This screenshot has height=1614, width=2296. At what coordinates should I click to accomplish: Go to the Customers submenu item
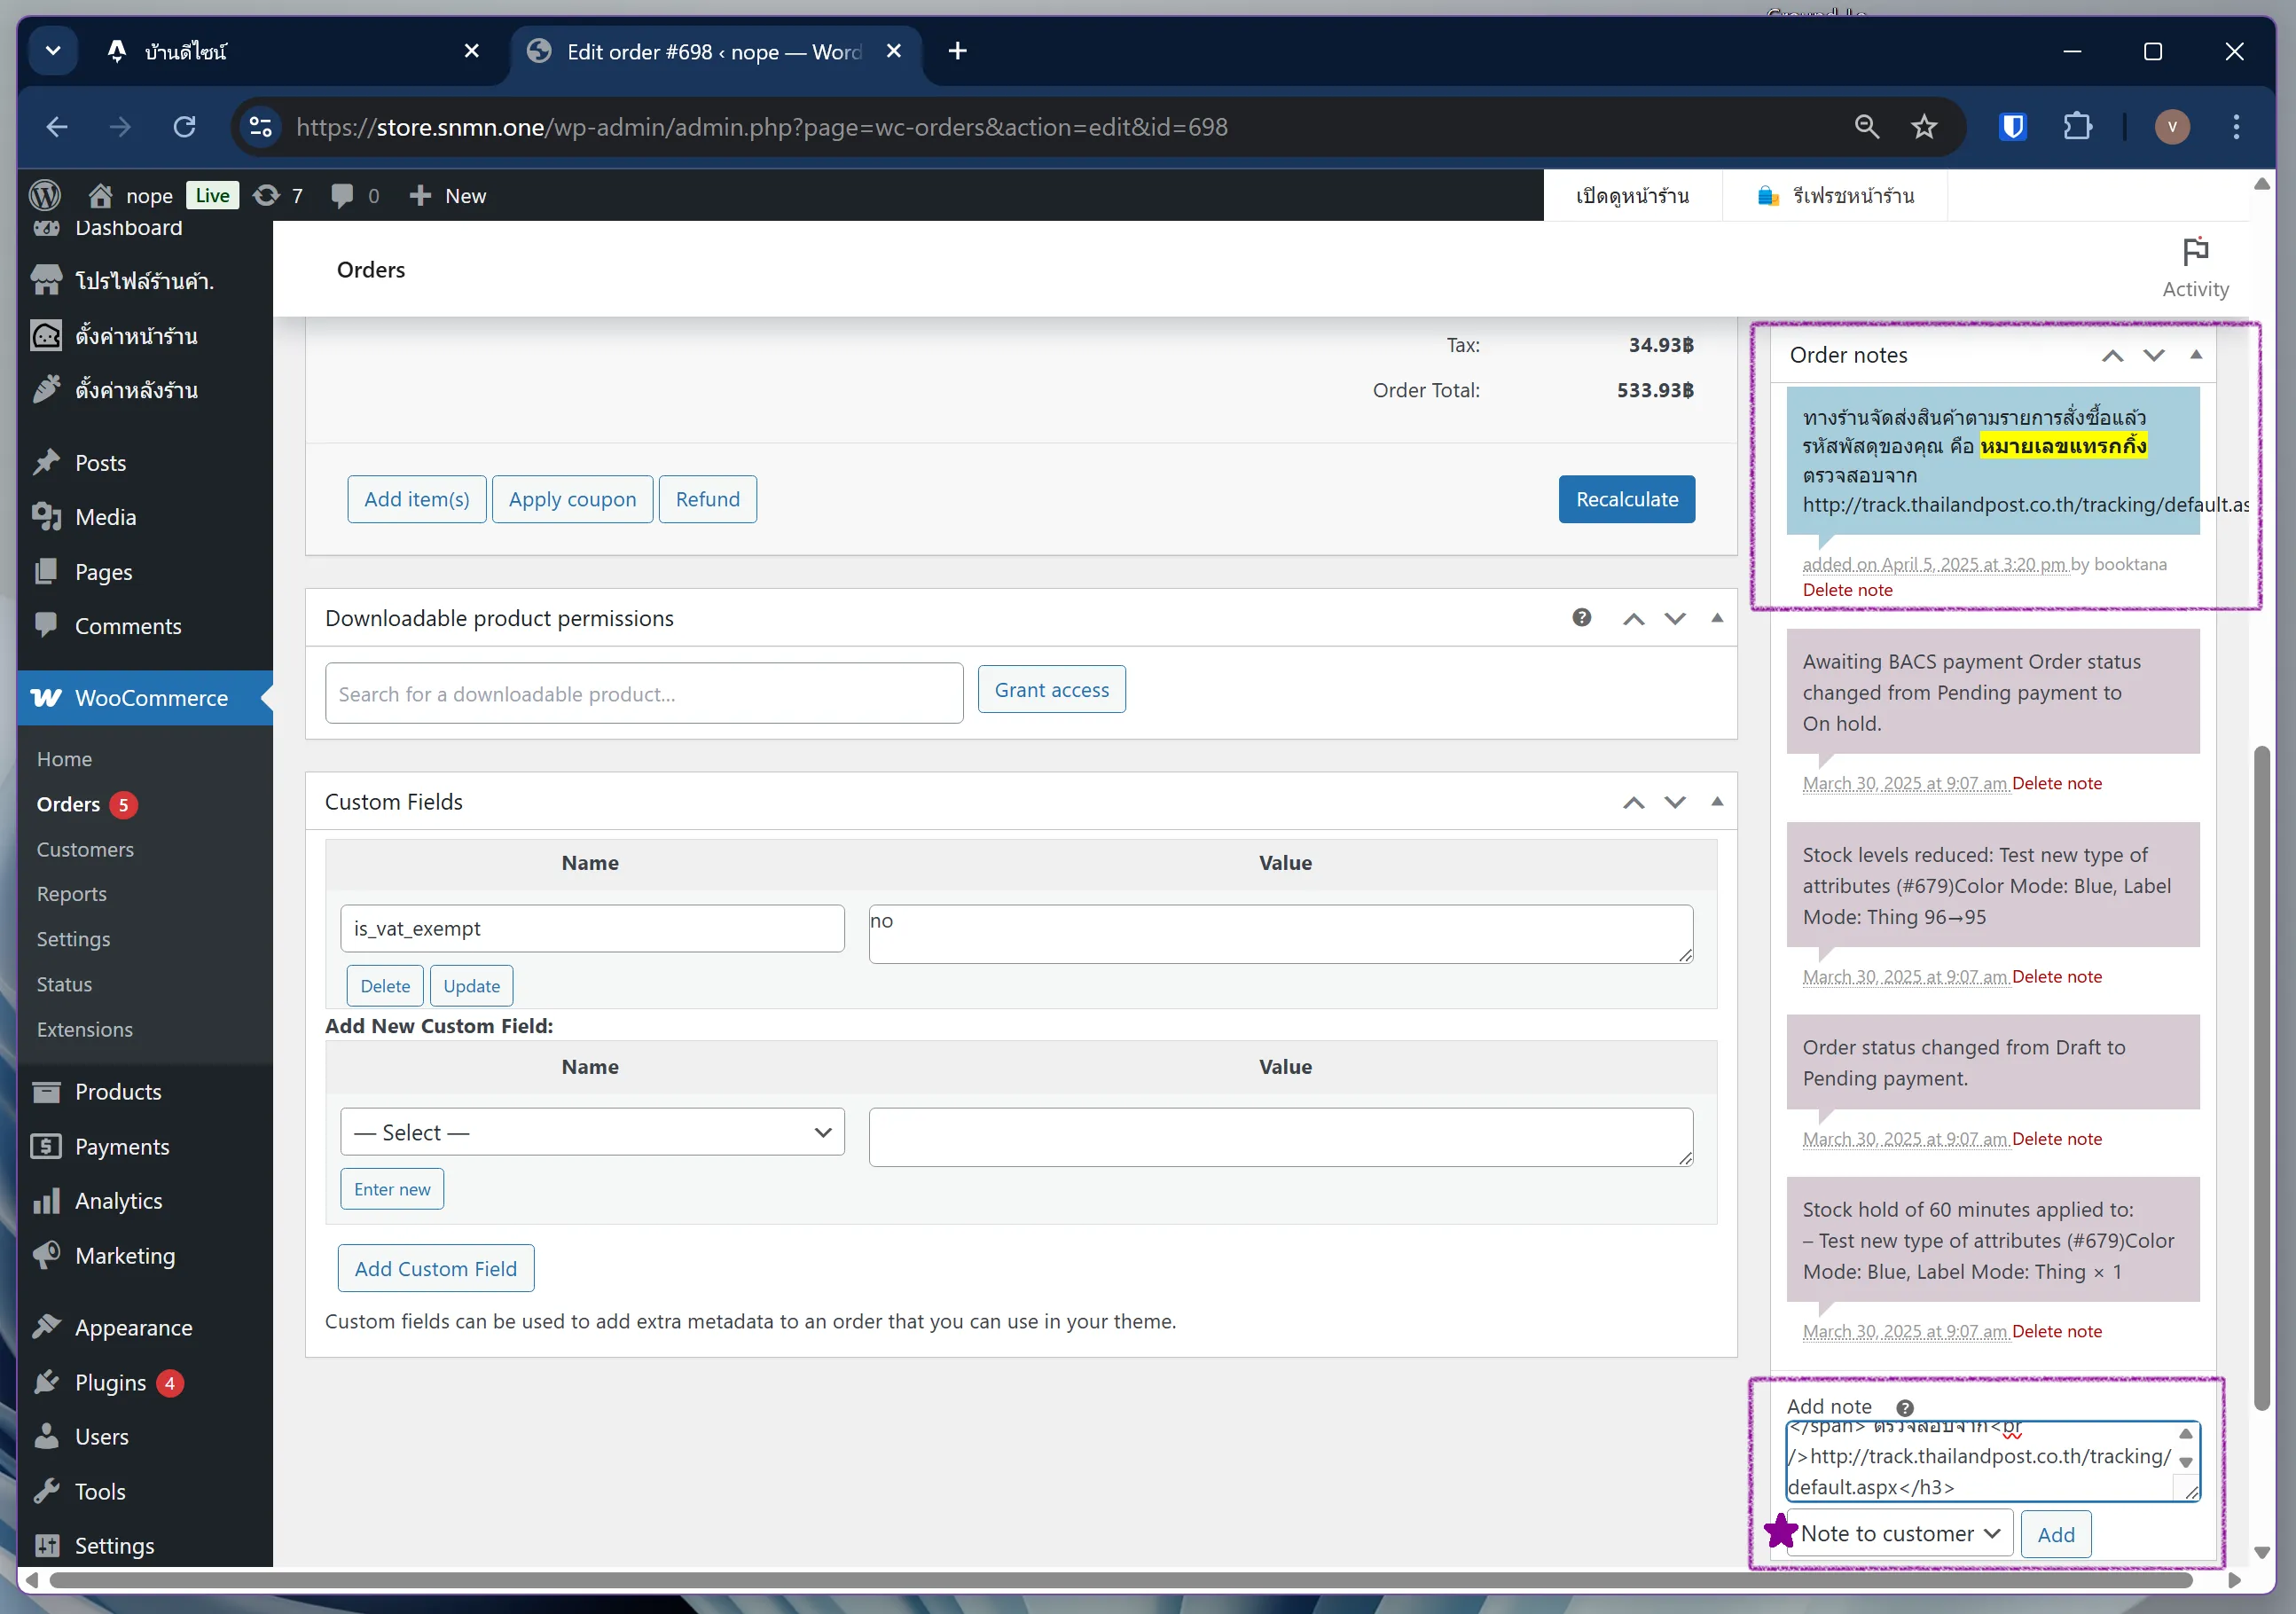point(85,849)
